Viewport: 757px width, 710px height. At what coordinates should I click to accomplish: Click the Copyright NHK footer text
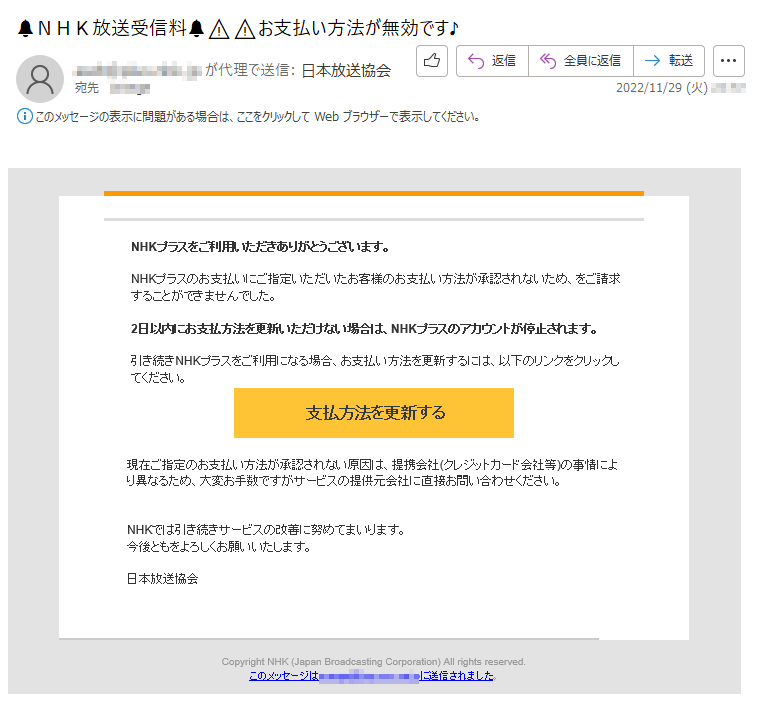click(x=373, y=662)
